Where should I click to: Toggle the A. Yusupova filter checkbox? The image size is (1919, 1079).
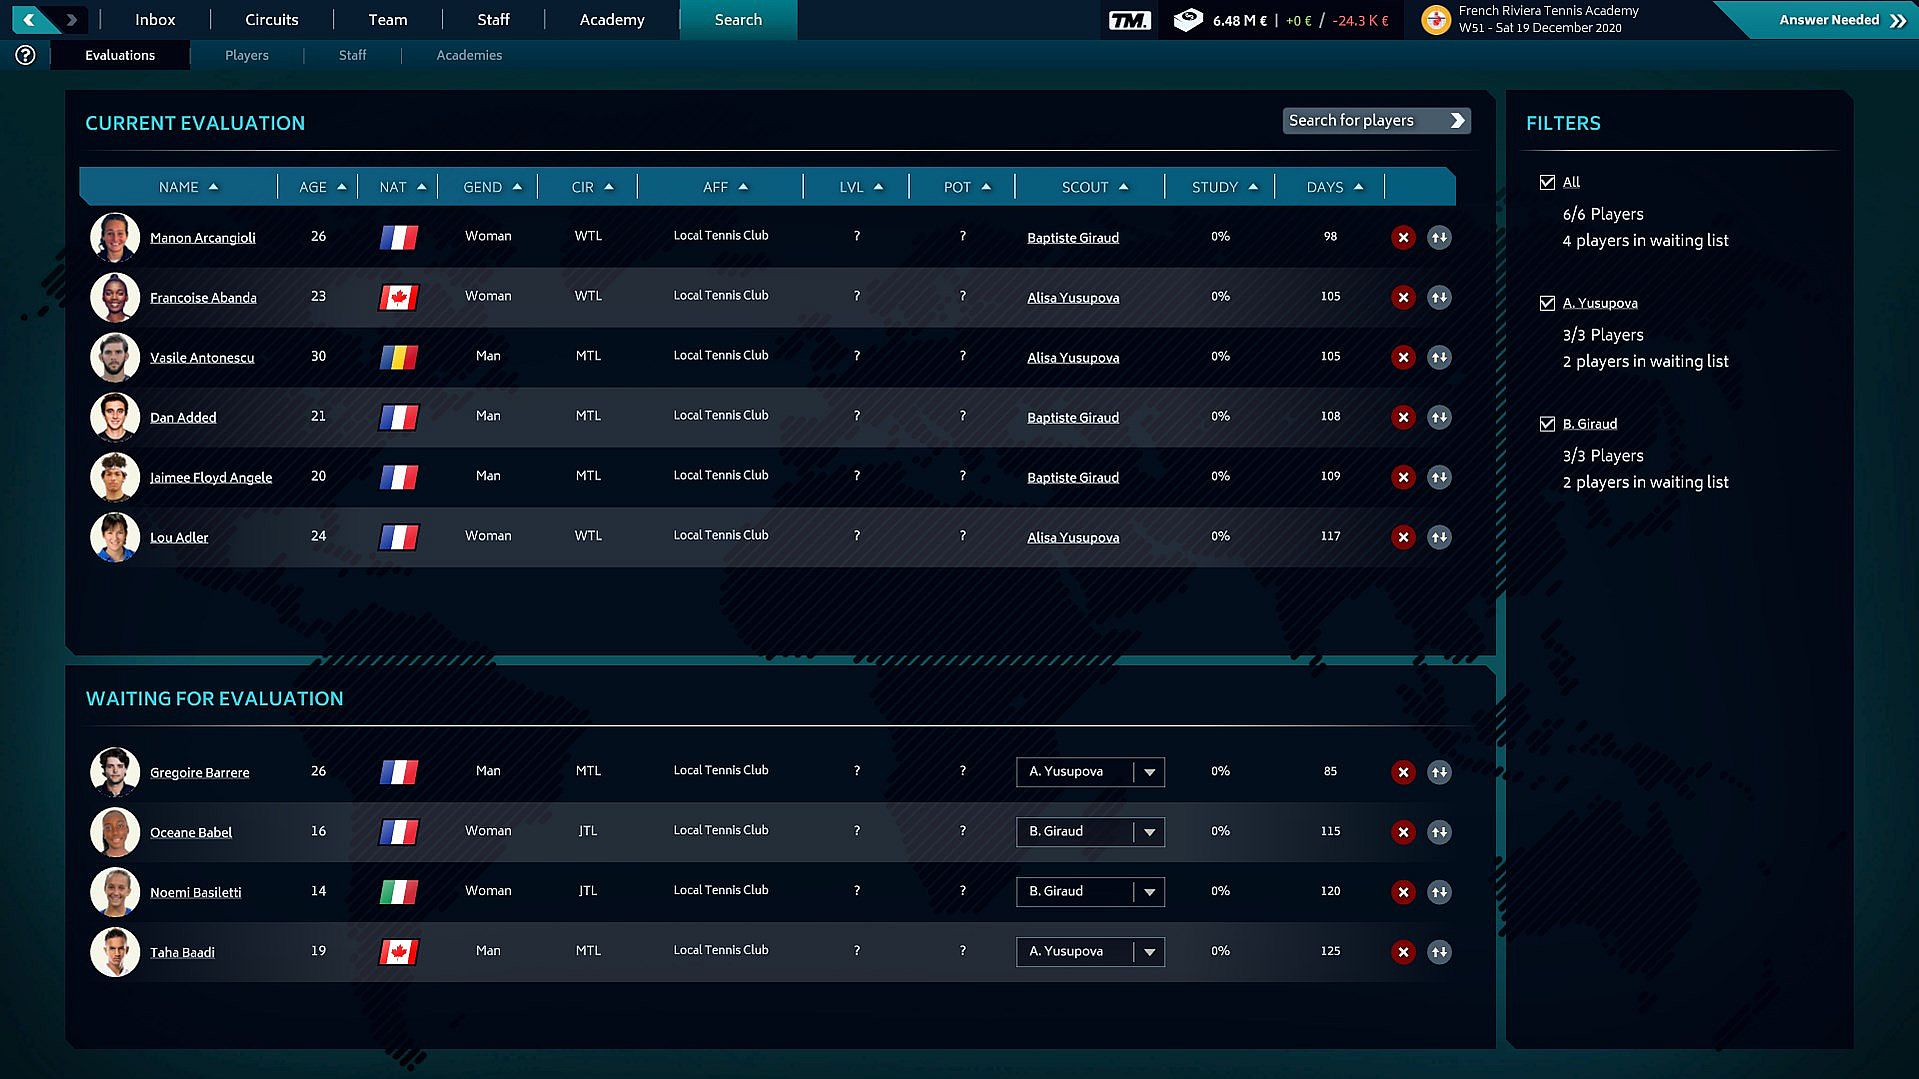pos(1547,303)
